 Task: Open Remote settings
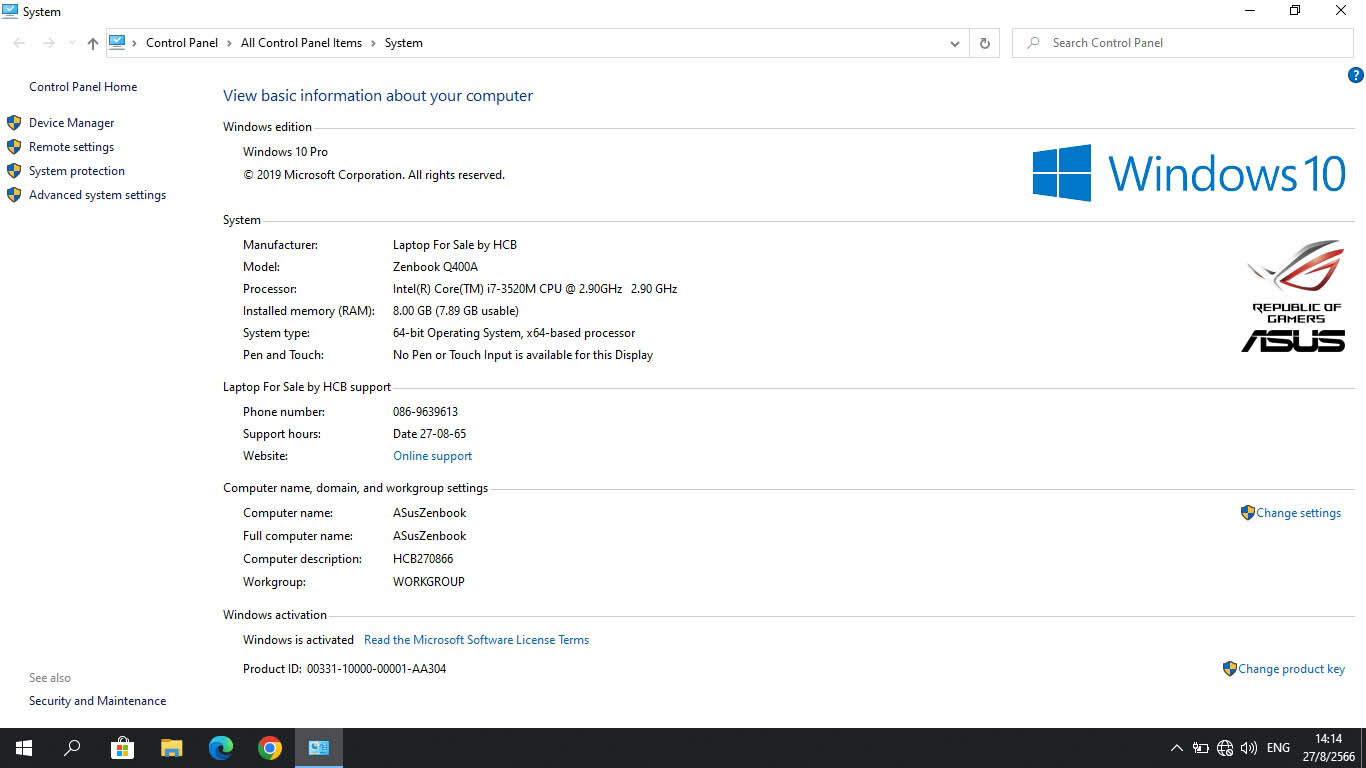[x=71, y=147]
